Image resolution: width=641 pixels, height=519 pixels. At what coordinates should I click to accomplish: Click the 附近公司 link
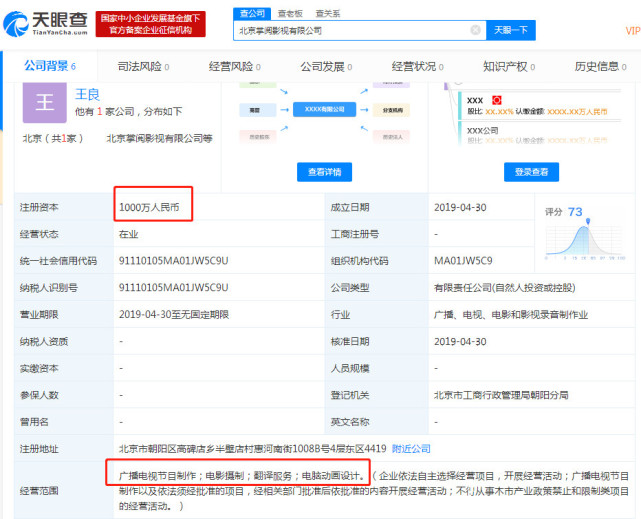click(x=411, y=449)
